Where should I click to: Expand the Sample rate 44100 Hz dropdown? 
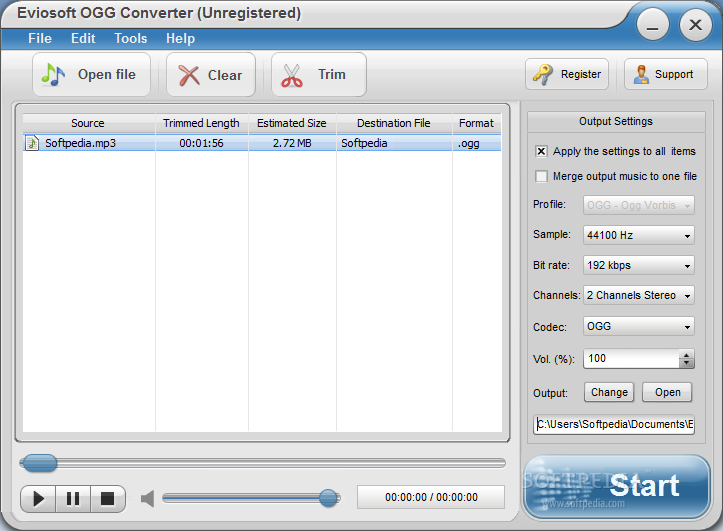639,235
